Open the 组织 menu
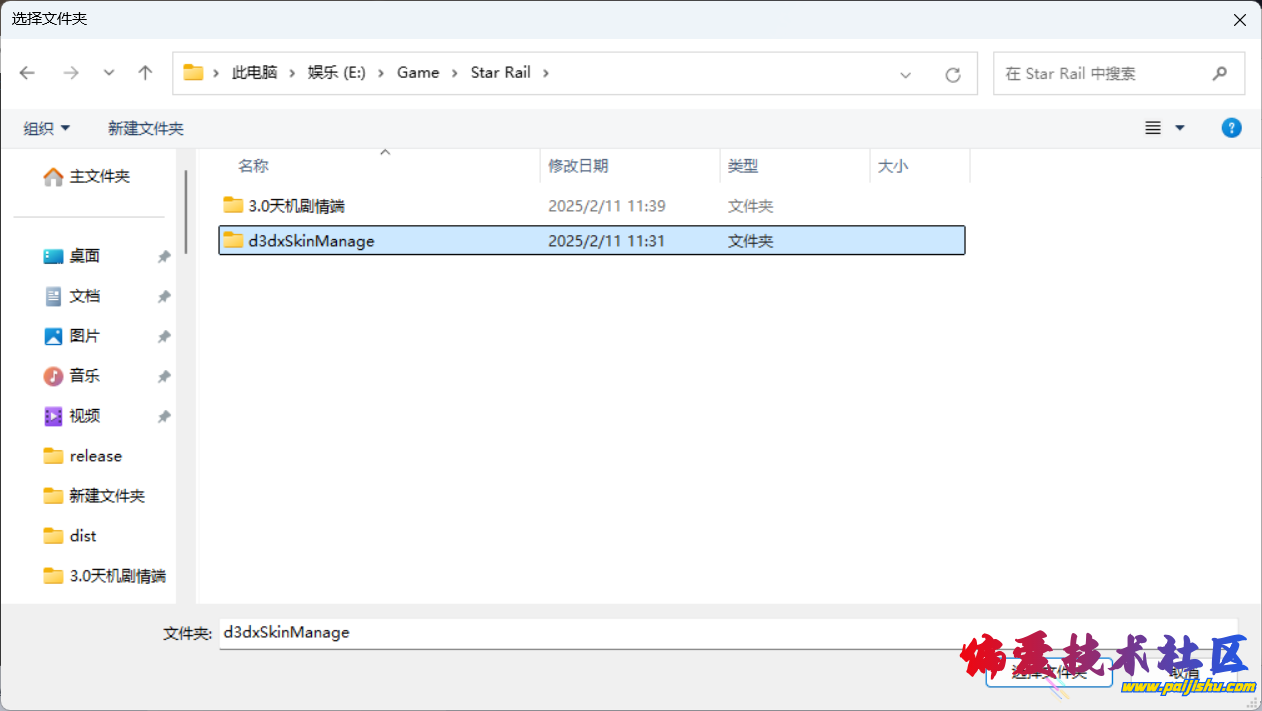Image resolution: width=1262 pixels, height=711 pixels. pyautogui.click(x=47, y=128)
